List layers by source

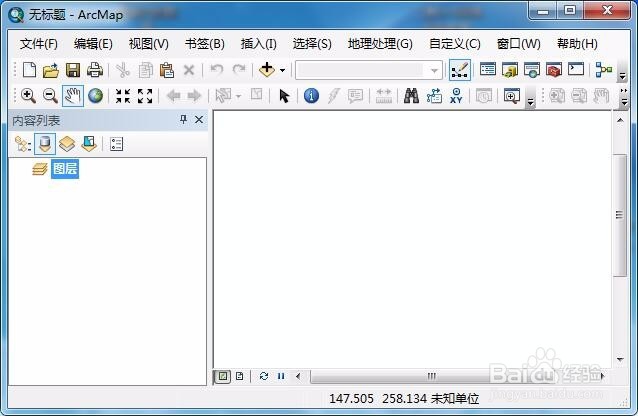click(45, 144)
